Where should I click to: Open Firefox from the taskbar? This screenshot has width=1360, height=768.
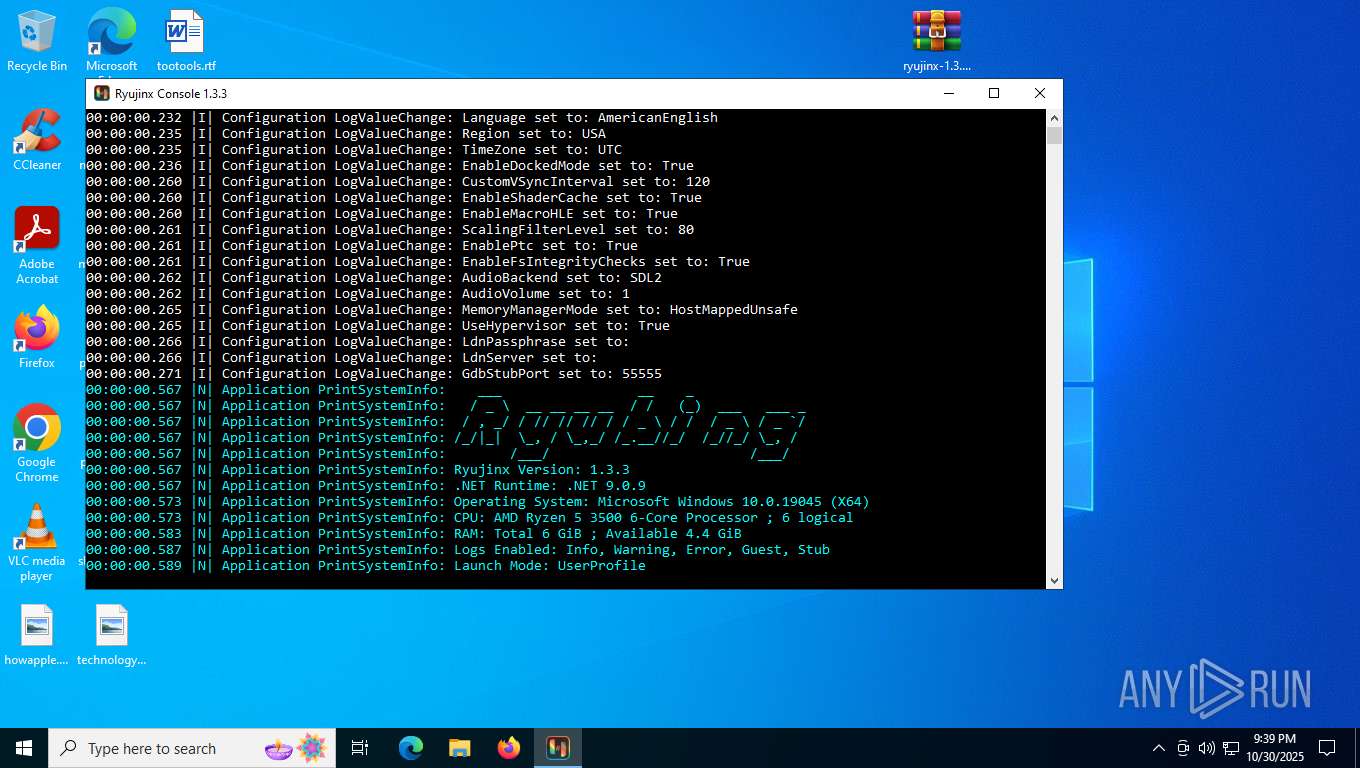509,748
